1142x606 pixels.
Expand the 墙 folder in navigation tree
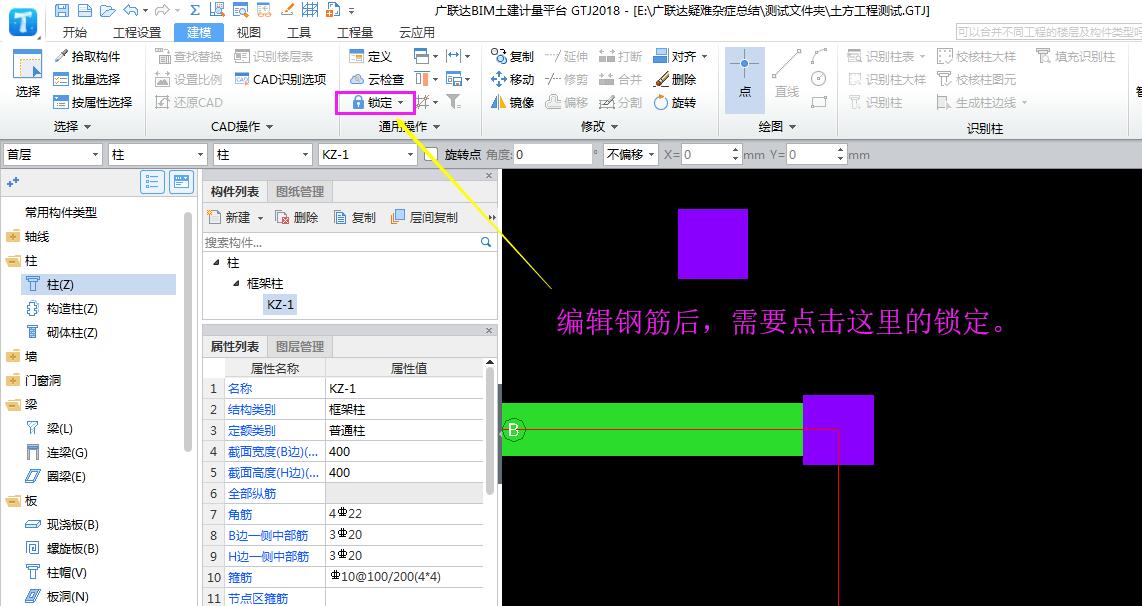[13, 356]
